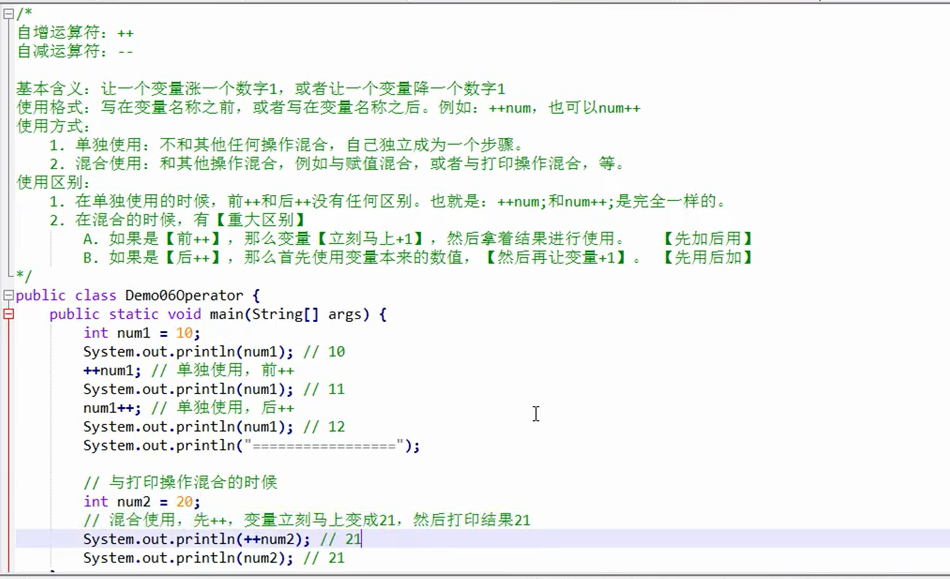Screen dimensions: 950x579
Task: Click the 'public static void main' line
Action: click(x=218, y=314)
